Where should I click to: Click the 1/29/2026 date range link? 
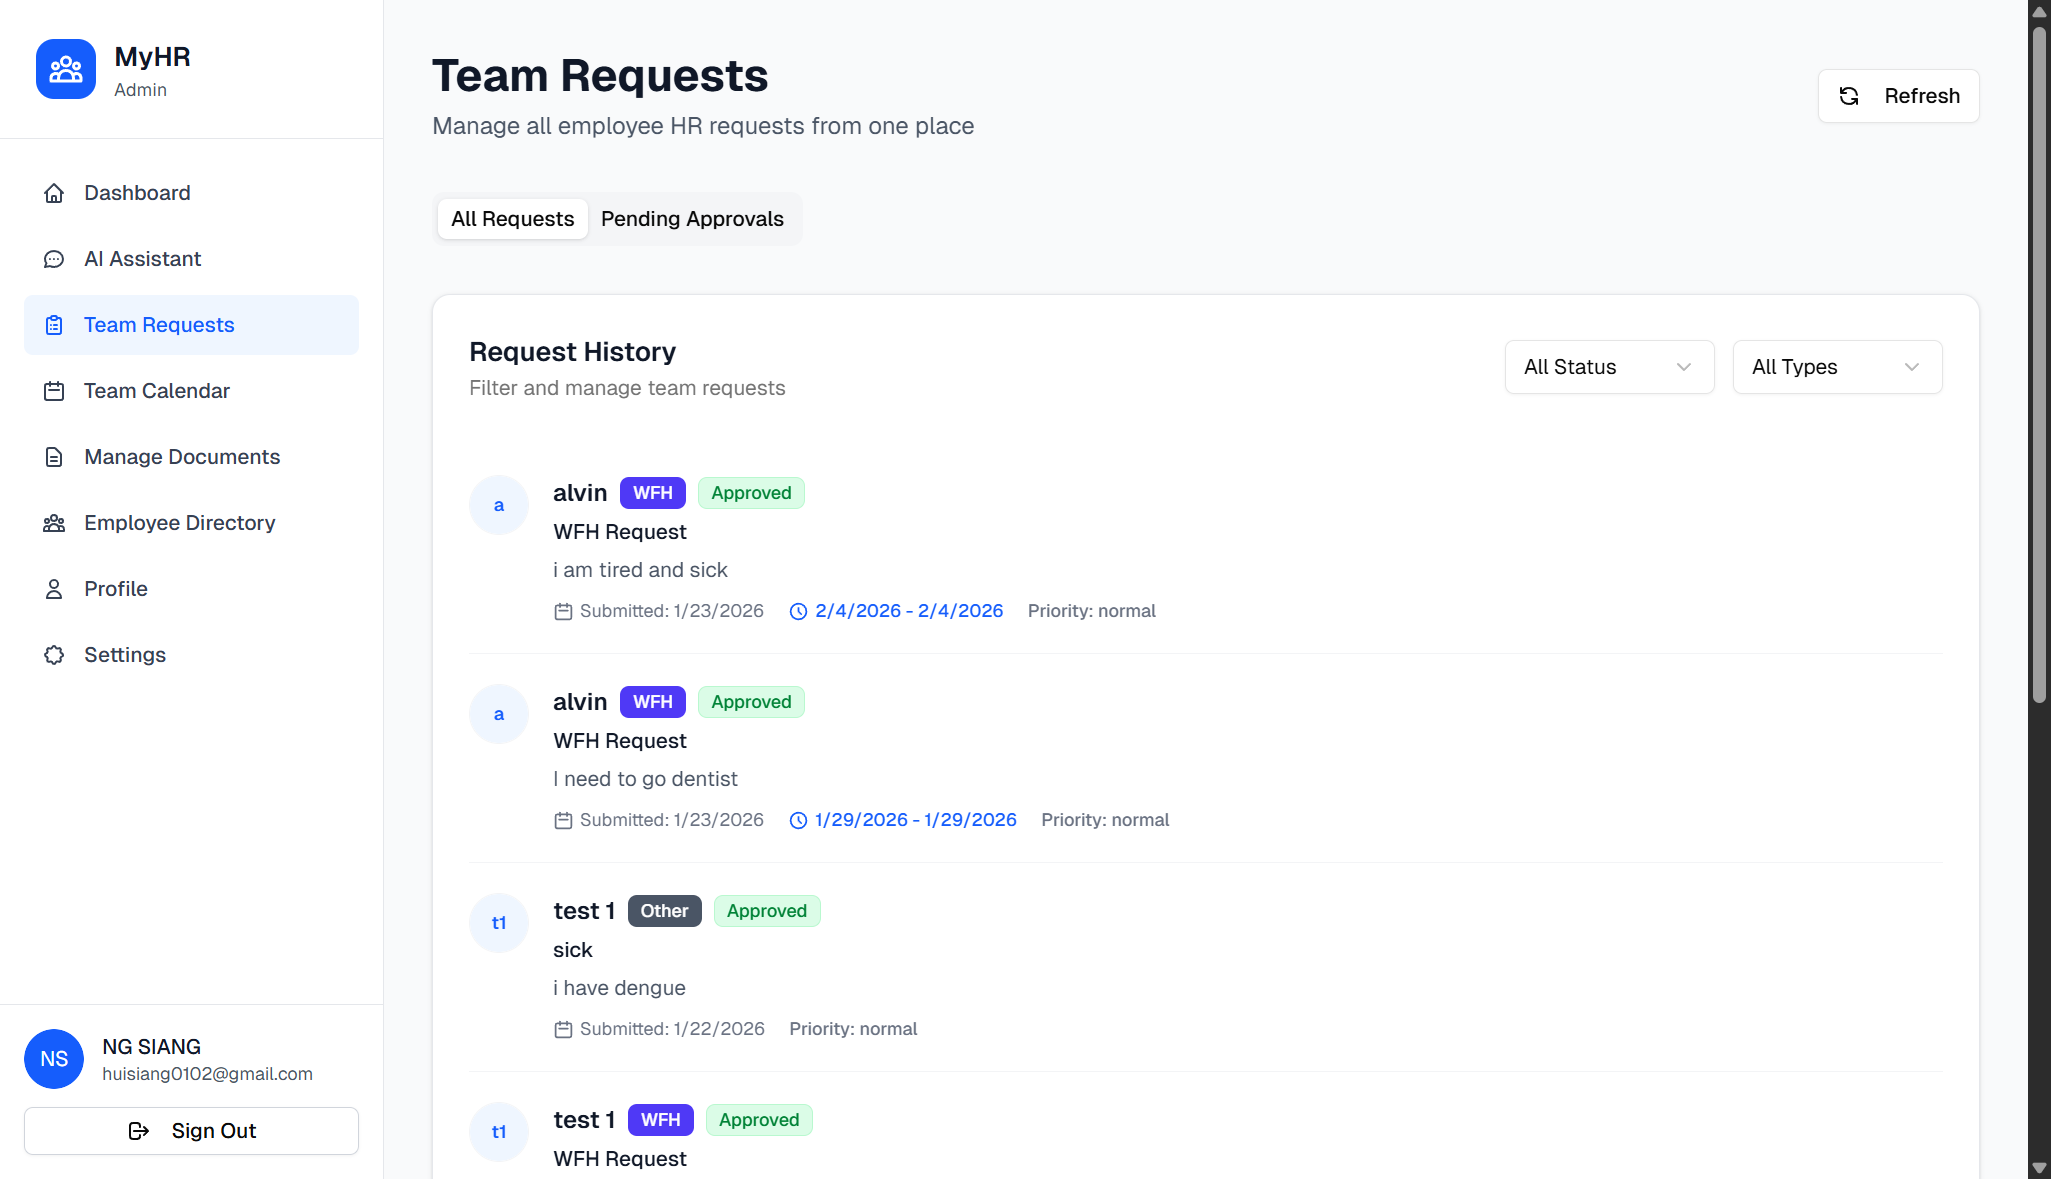[x=915, y=820]
